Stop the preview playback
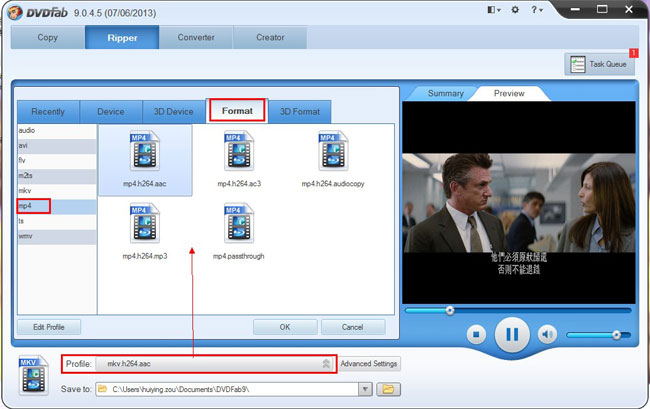The height and width of the screenshot is (409, 650). coord(476,334)
